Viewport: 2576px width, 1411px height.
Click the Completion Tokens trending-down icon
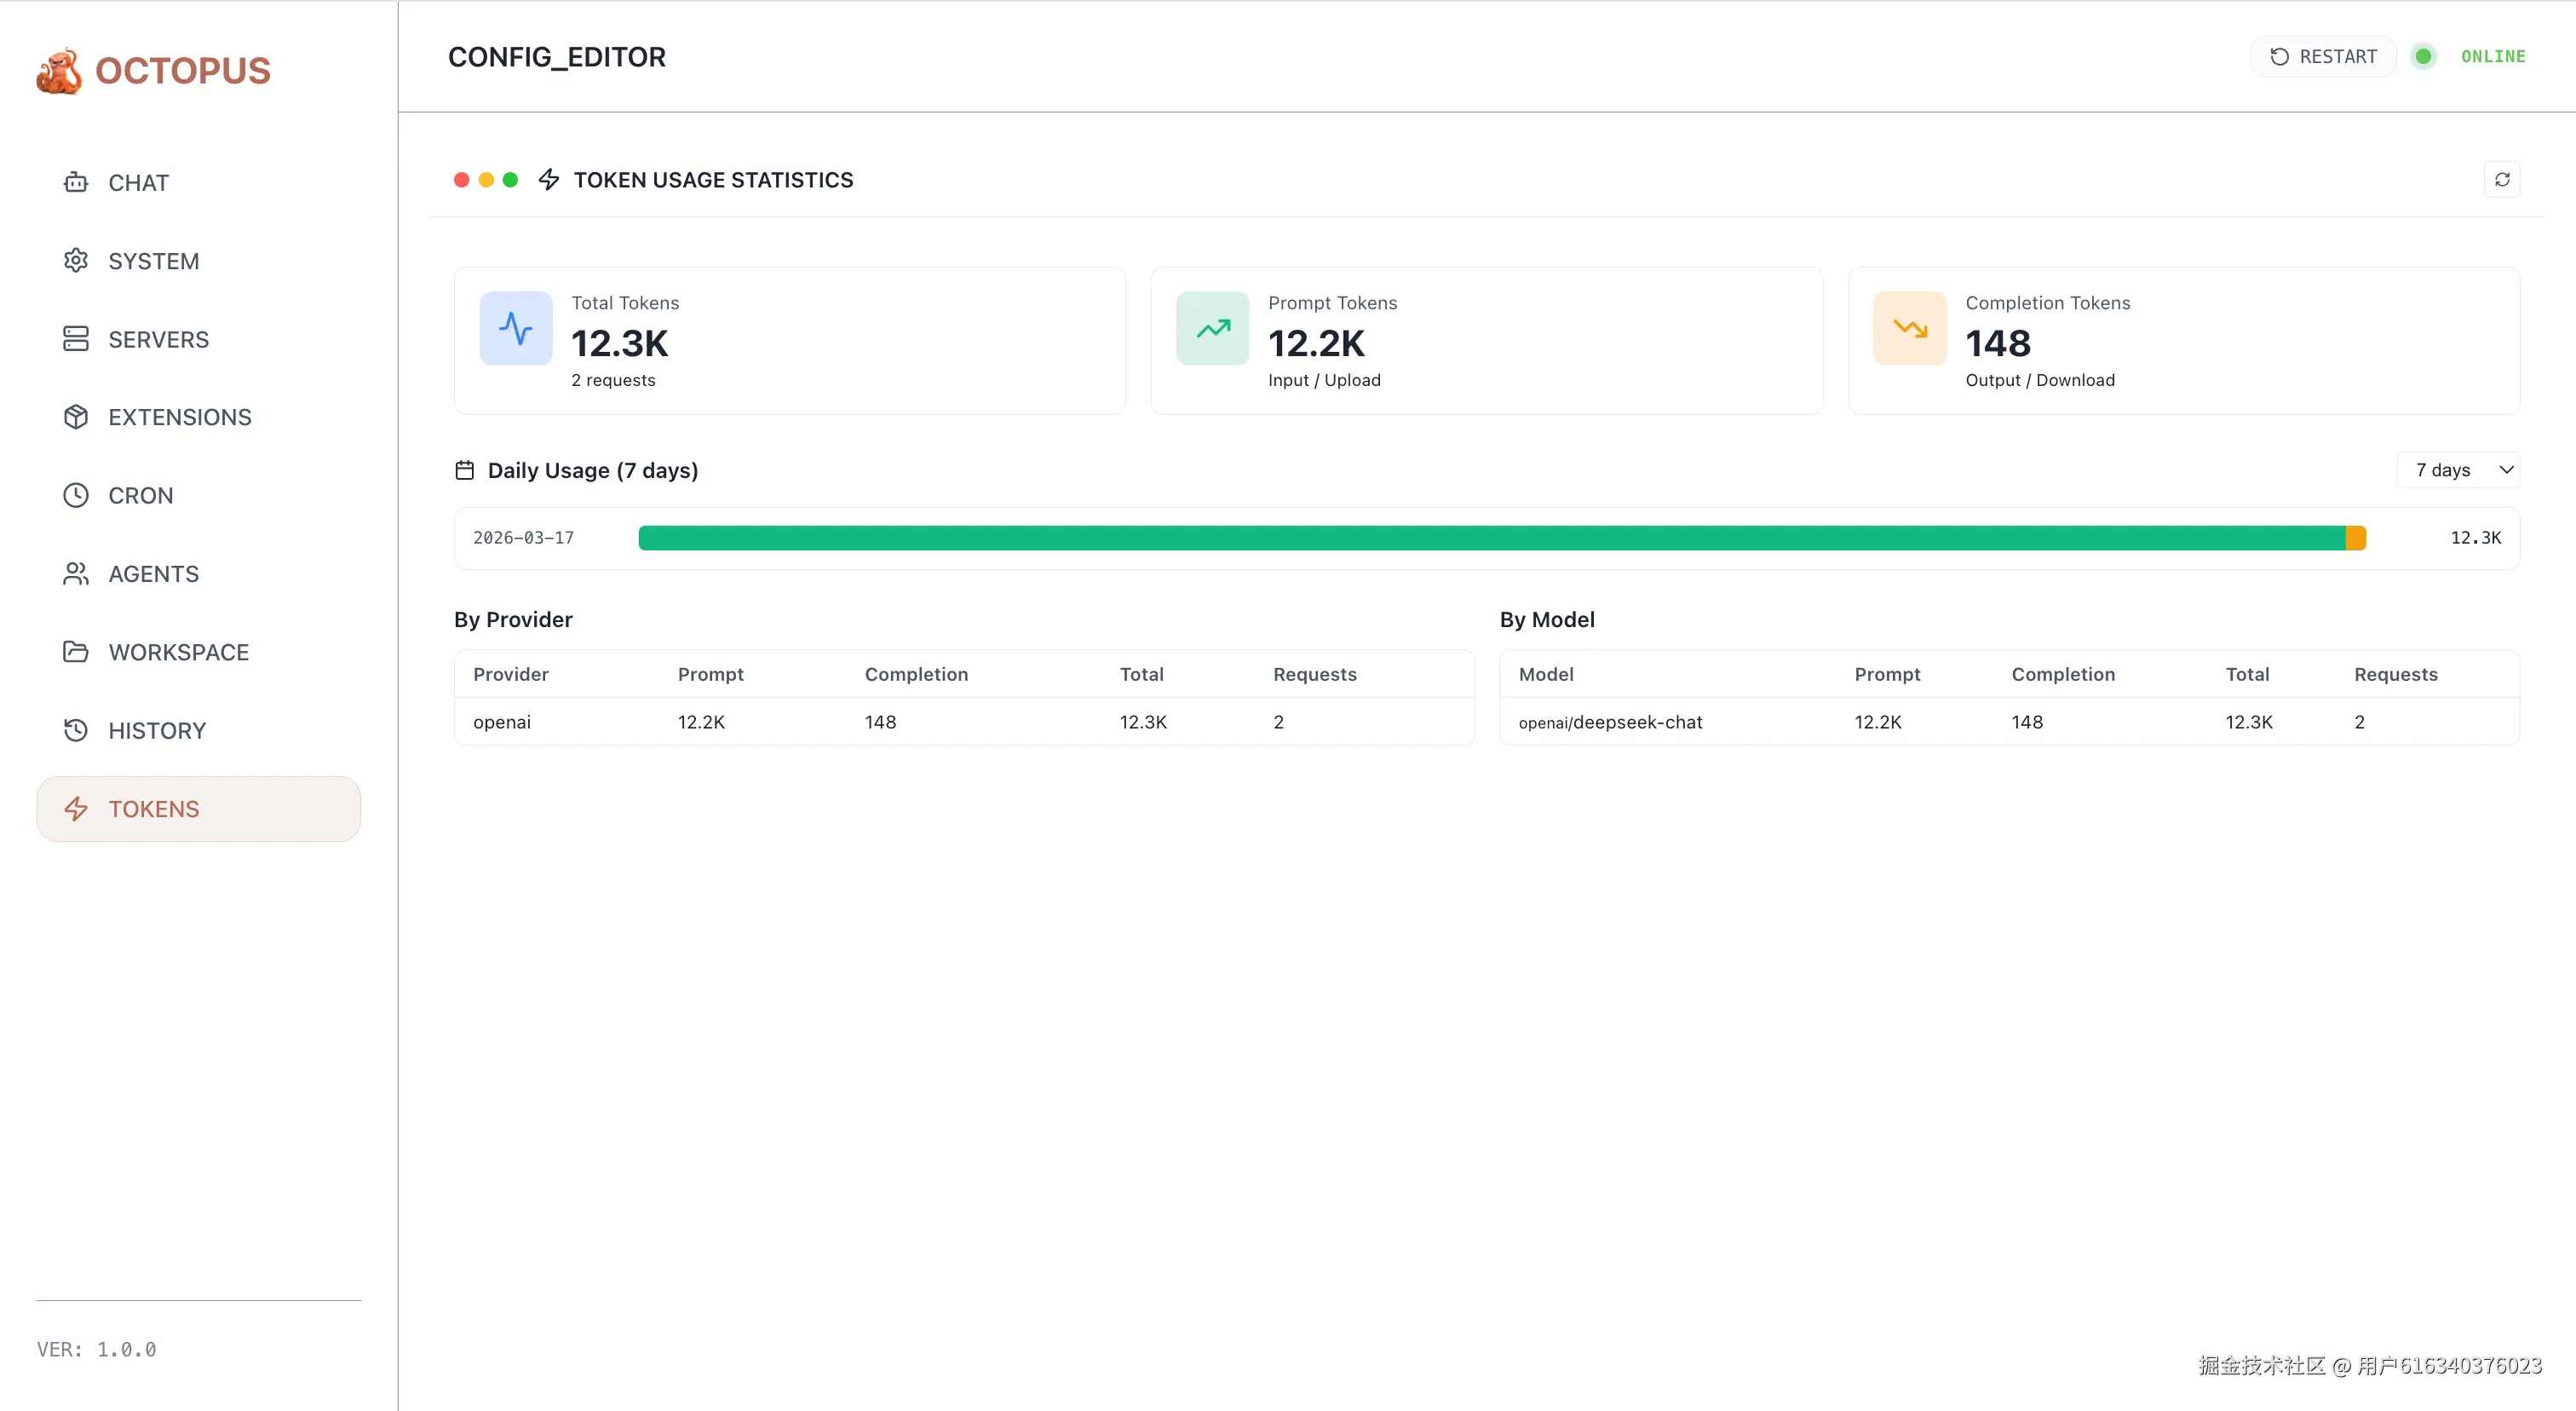[1909, 328]
